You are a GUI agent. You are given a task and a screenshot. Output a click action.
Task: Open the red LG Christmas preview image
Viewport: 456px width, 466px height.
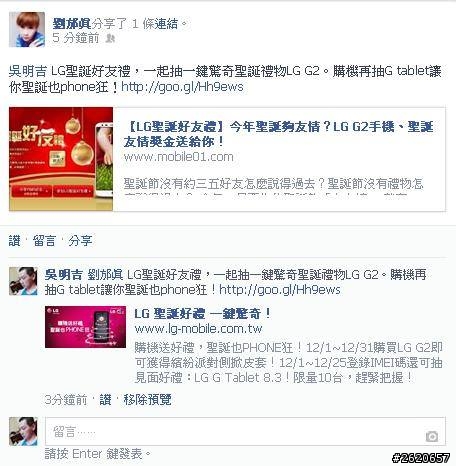click(x=61, y=159)
